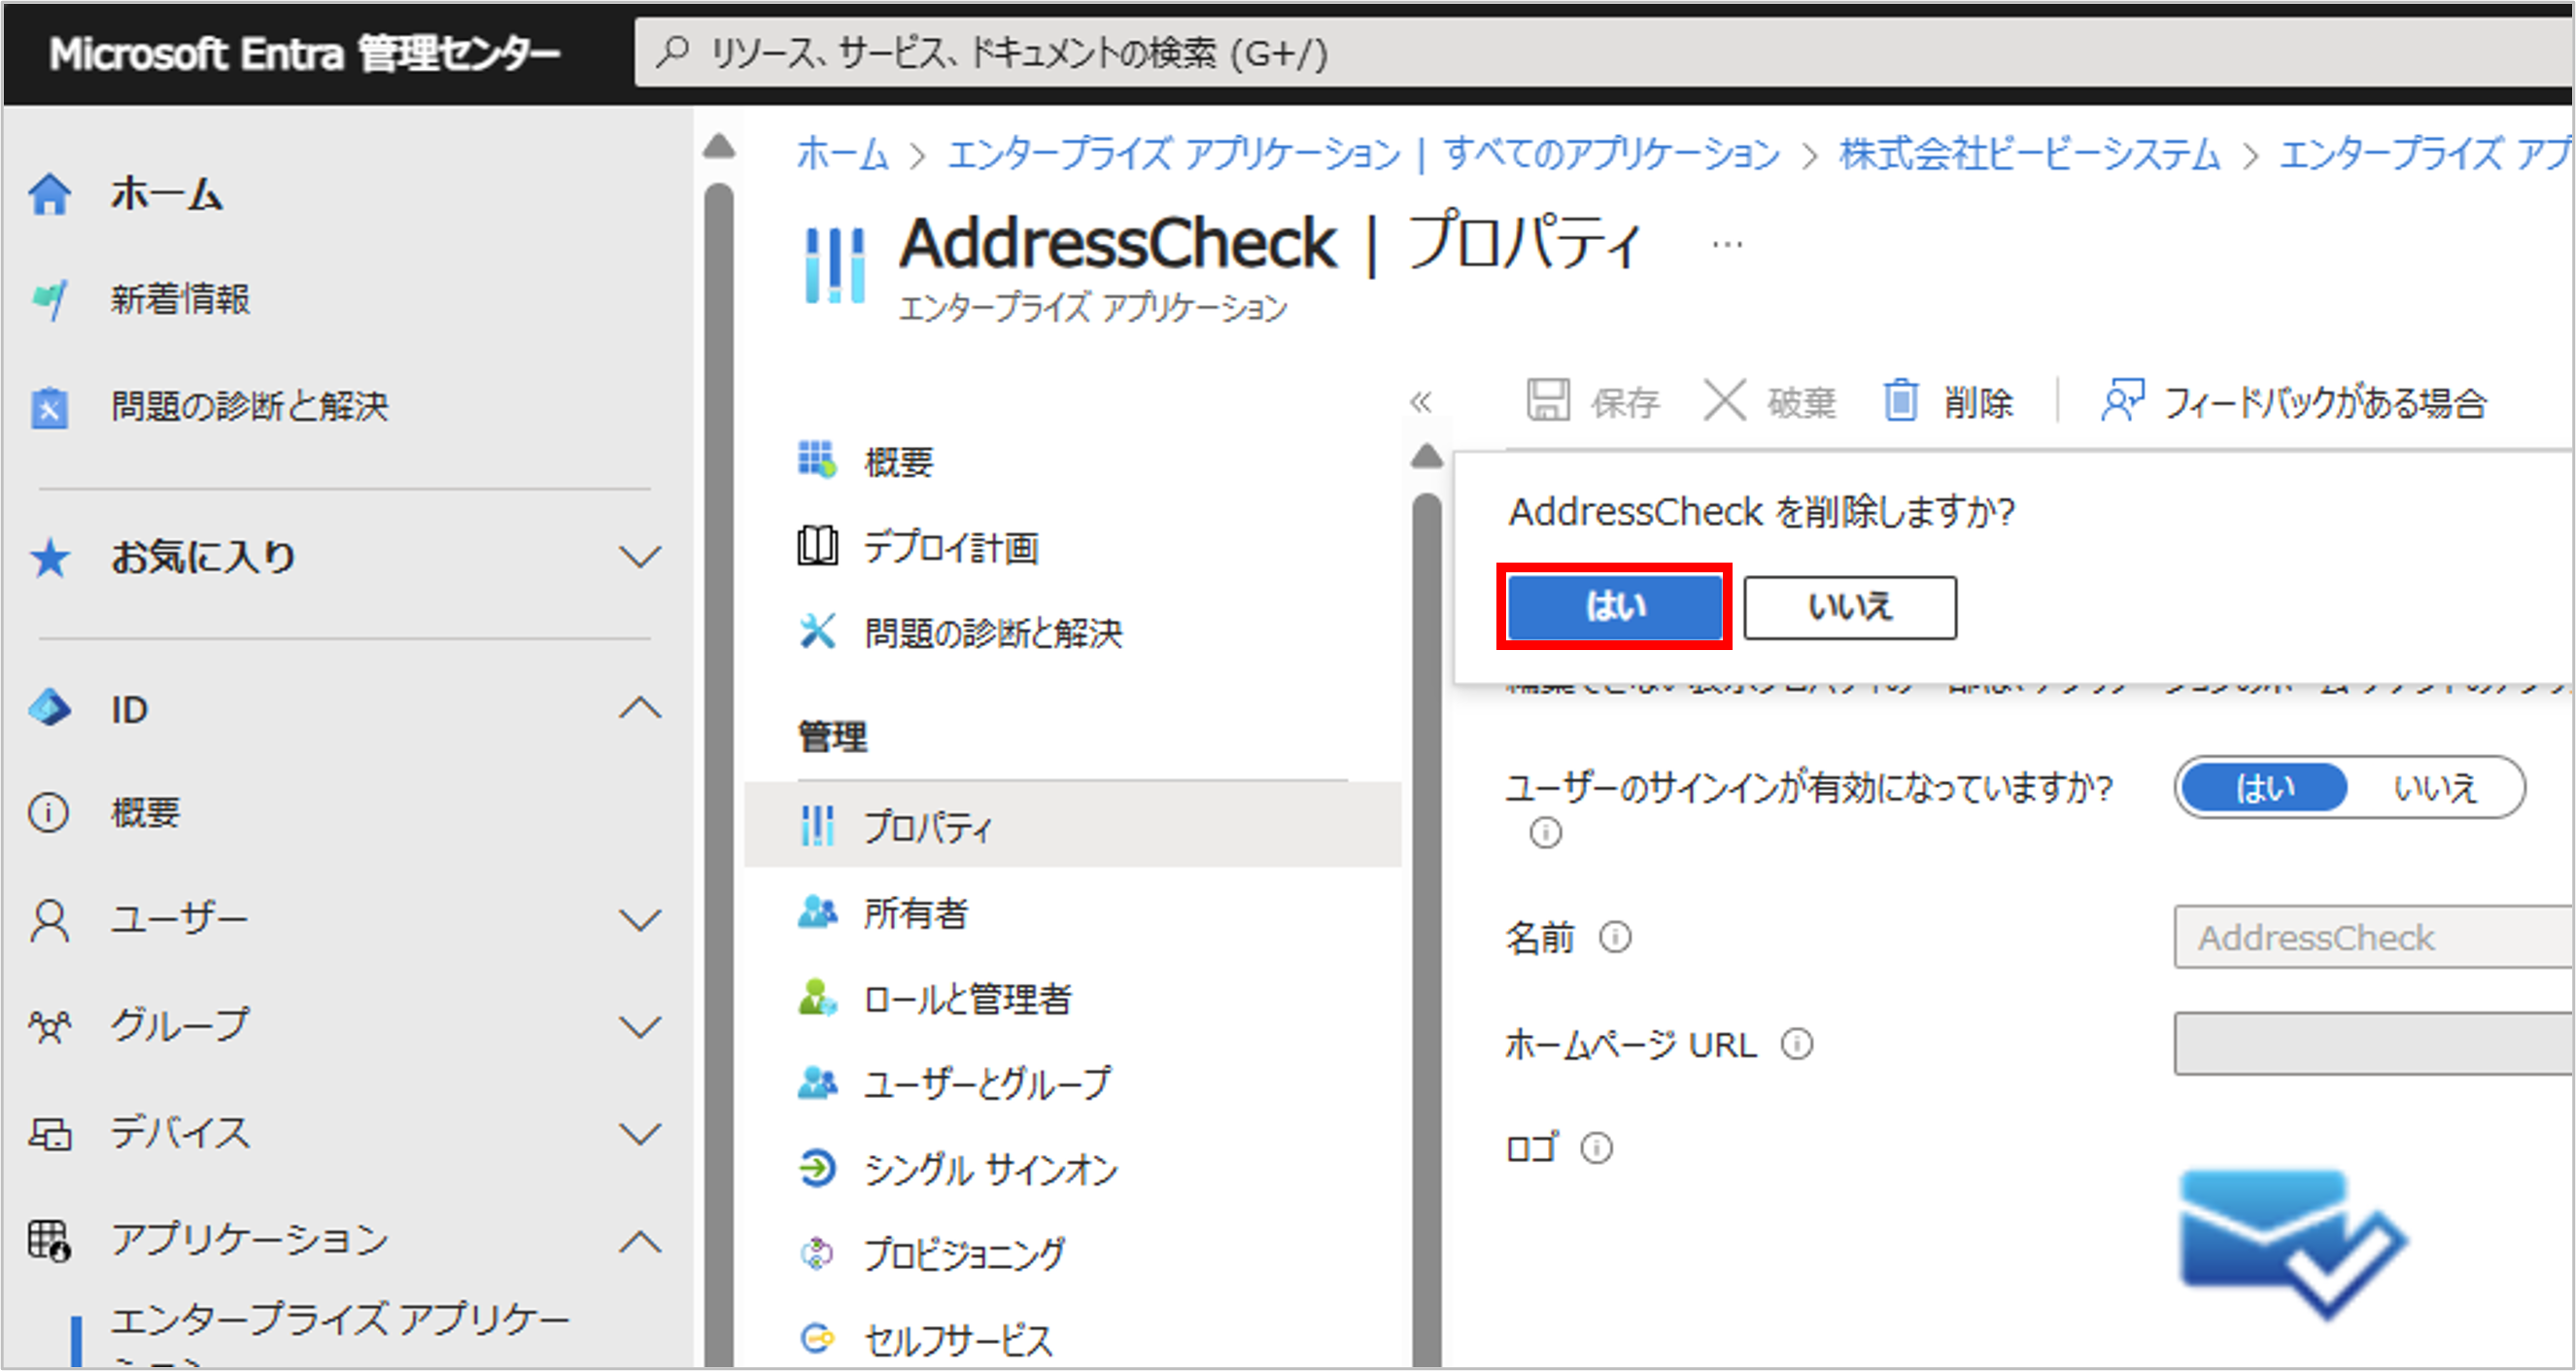
Task: Click the save disk icon 保存
Action: [x=1548, y=402]
